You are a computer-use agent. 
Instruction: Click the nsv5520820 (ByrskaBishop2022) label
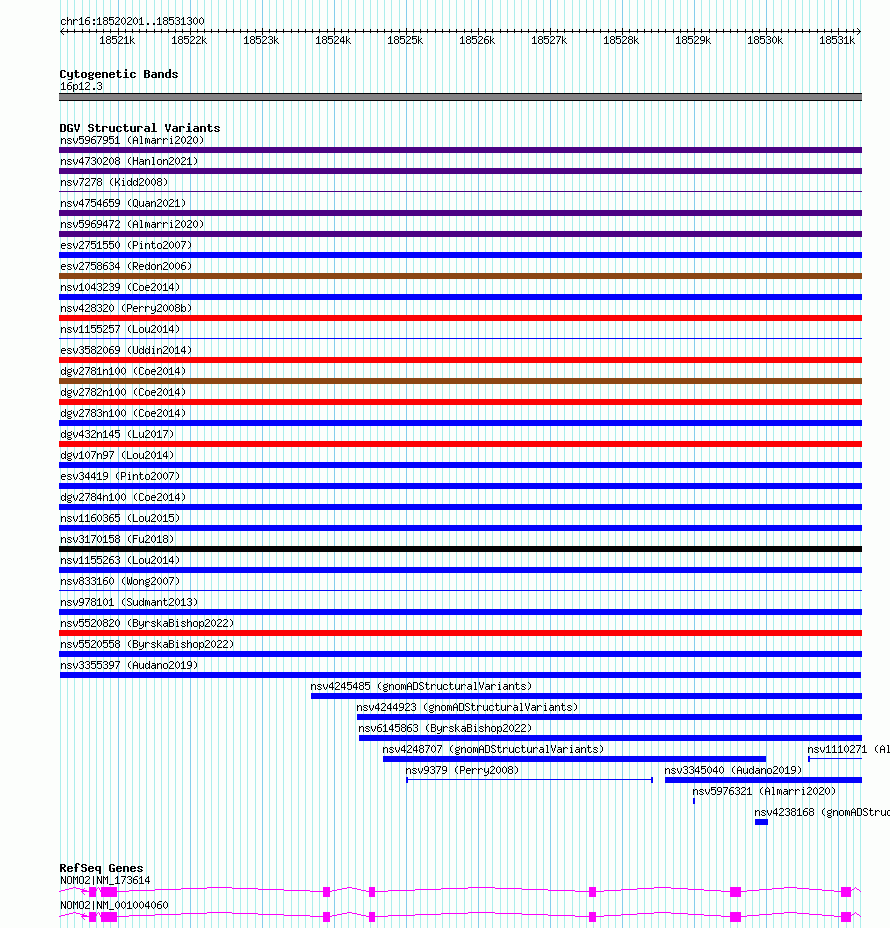(147, 623)
